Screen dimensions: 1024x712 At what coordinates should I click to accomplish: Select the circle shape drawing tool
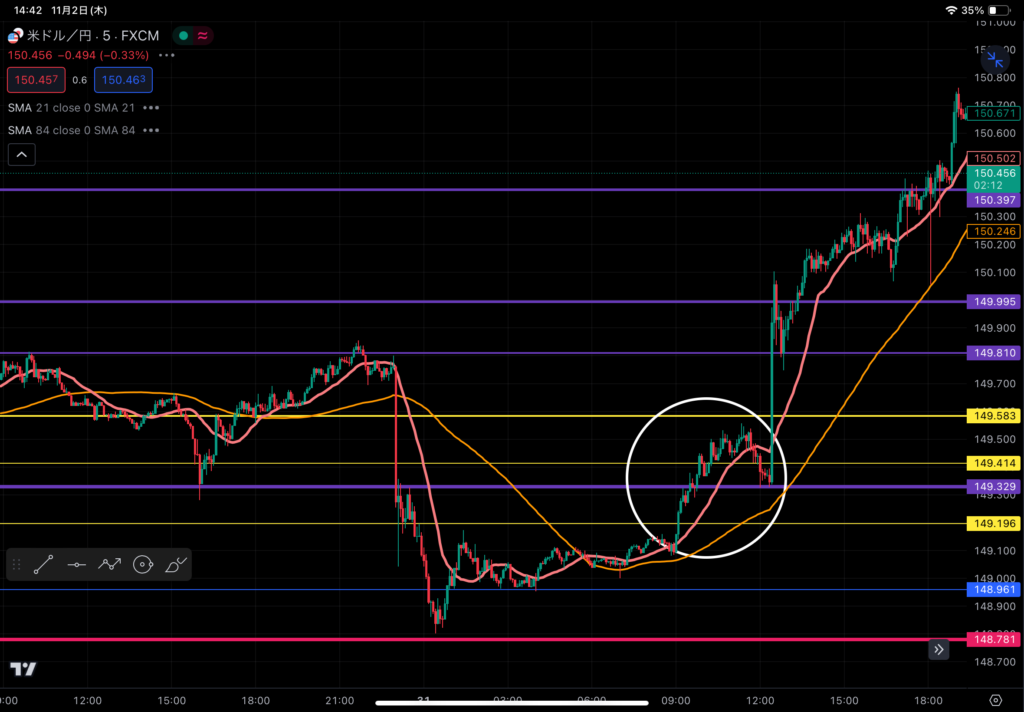(x=142, y=565)
